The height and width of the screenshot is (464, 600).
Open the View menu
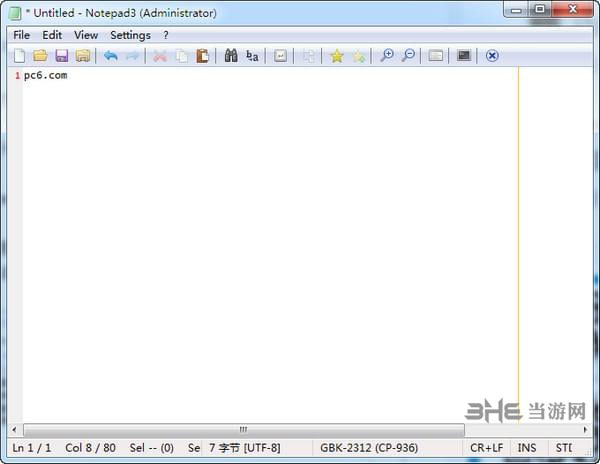tap(86, 35)
